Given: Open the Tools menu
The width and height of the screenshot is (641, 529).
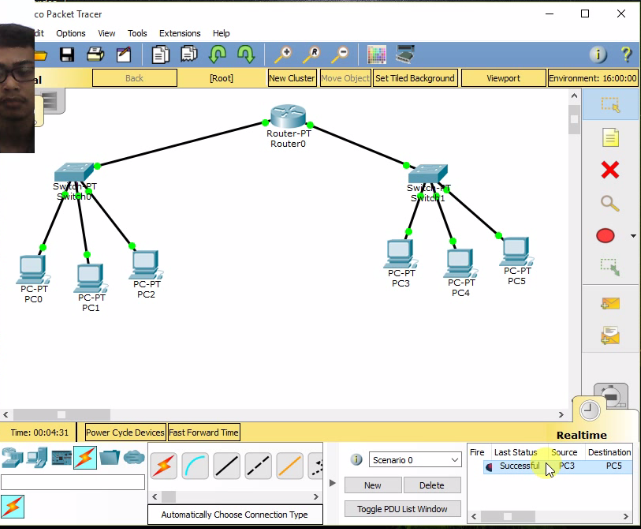Looking at the screenshot, I should pos(137,33).
